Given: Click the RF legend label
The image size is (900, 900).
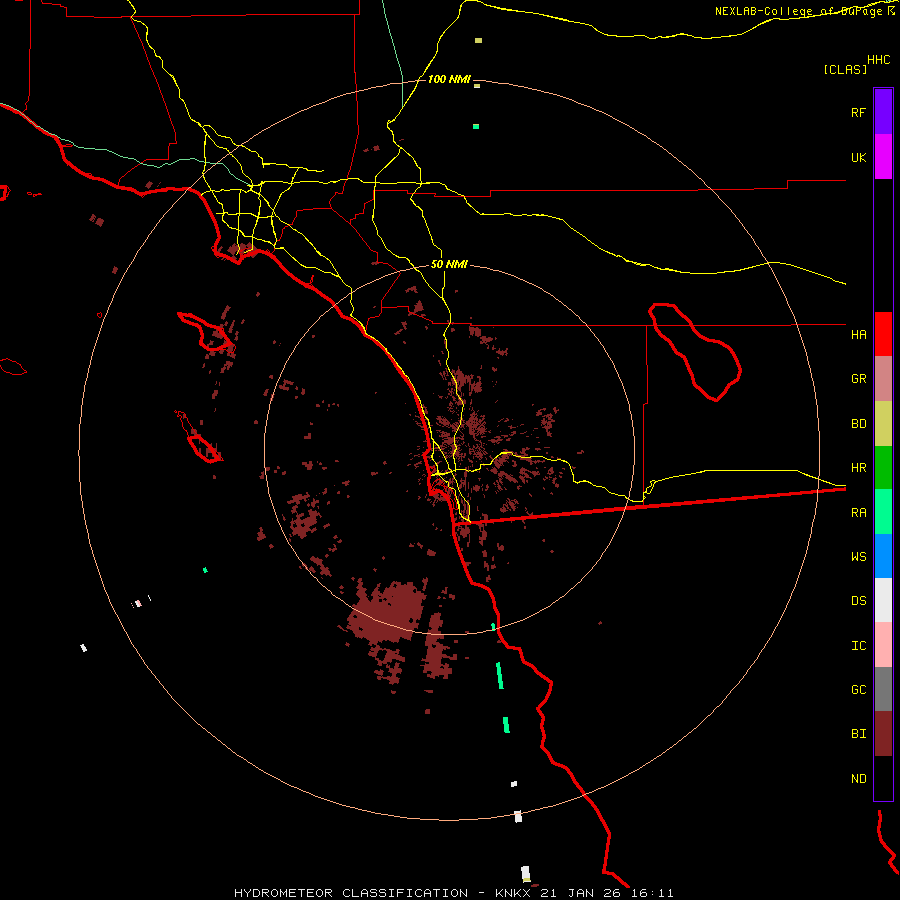Looking at the screenshot, I should pos(858,112).
